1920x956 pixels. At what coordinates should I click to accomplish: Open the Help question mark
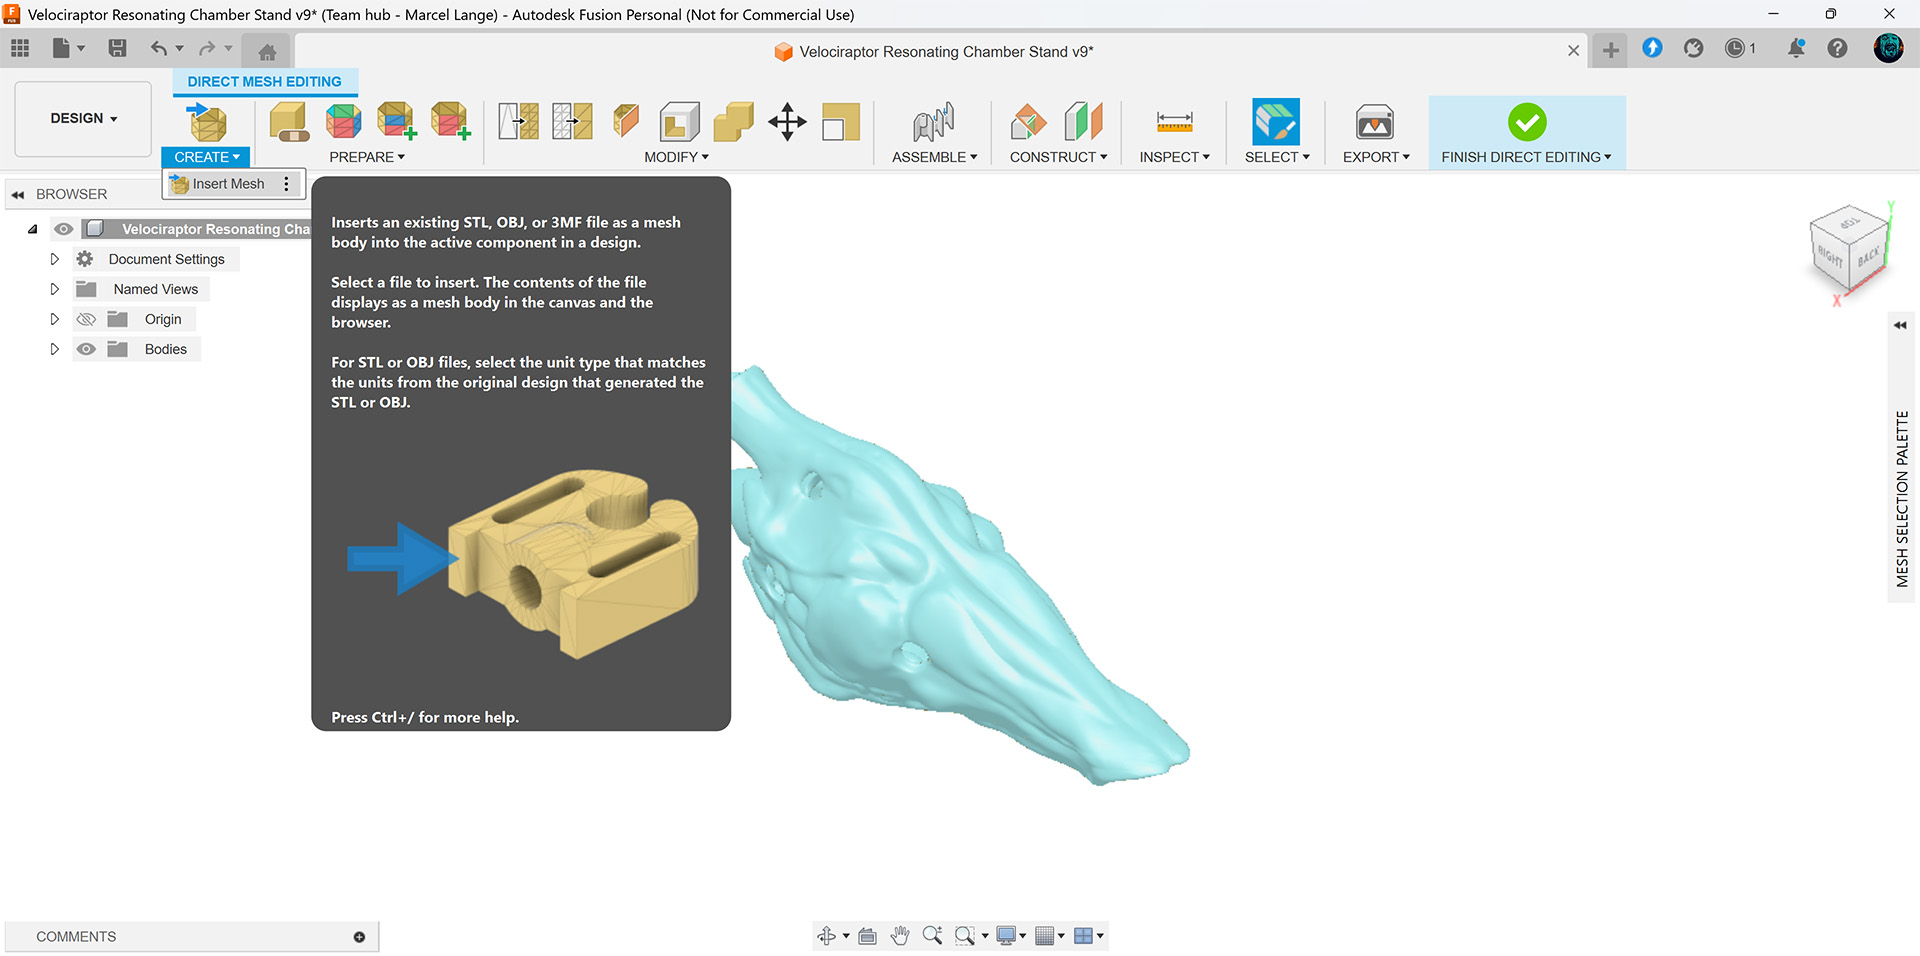1837,48
